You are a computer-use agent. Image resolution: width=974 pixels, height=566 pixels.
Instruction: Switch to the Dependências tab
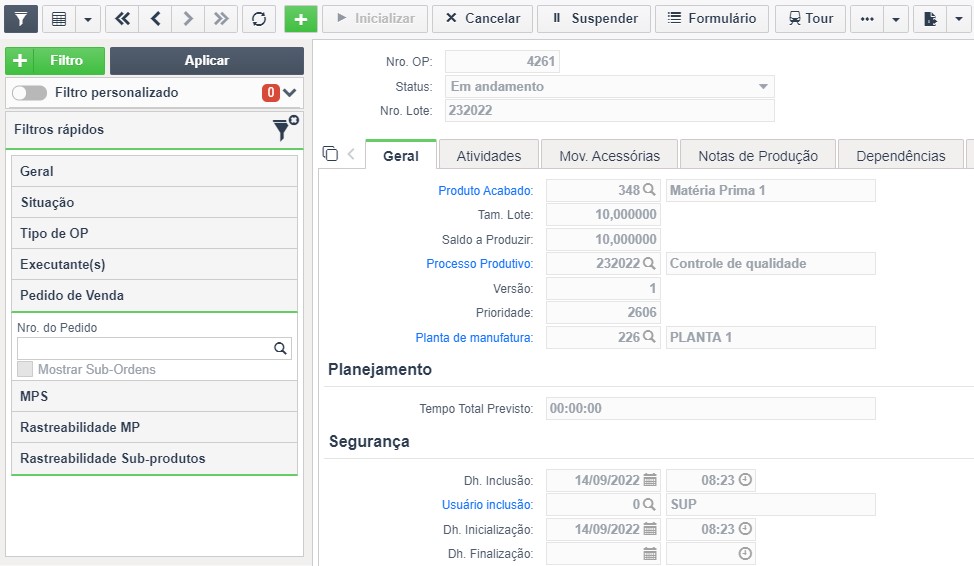tap(901, 156)
